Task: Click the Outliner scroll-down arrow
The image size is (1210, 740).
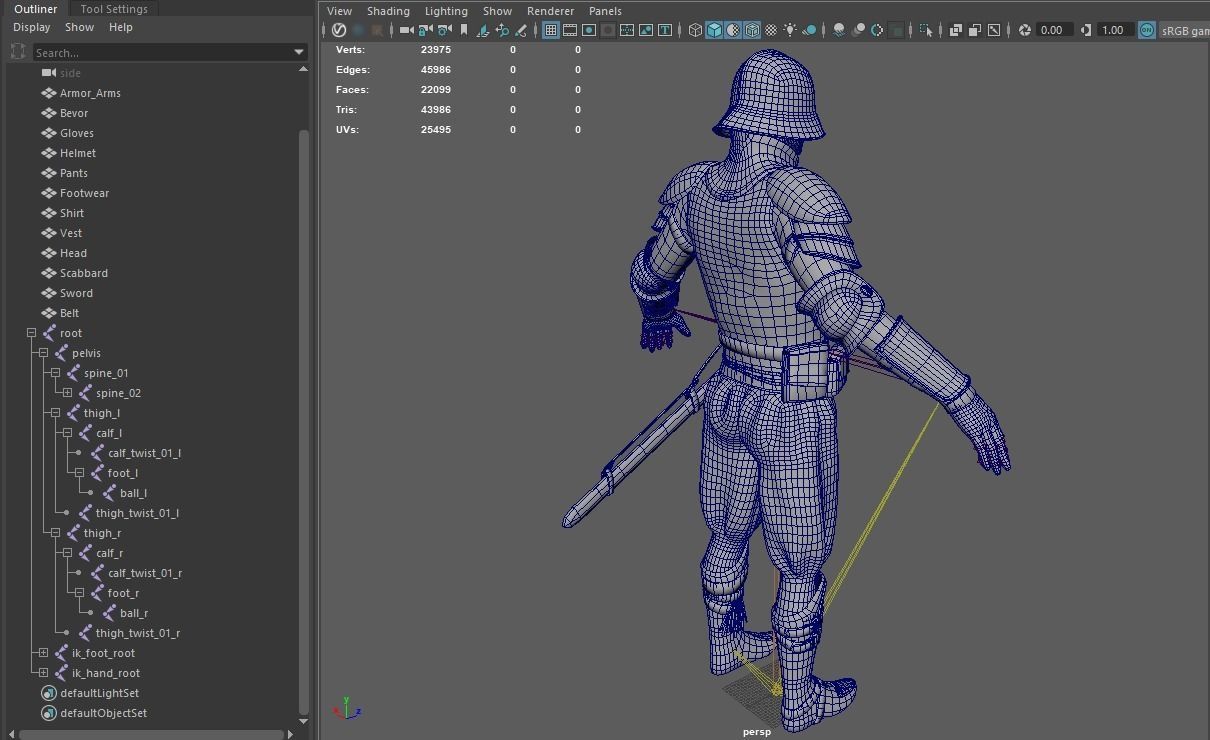Action: 303,720
